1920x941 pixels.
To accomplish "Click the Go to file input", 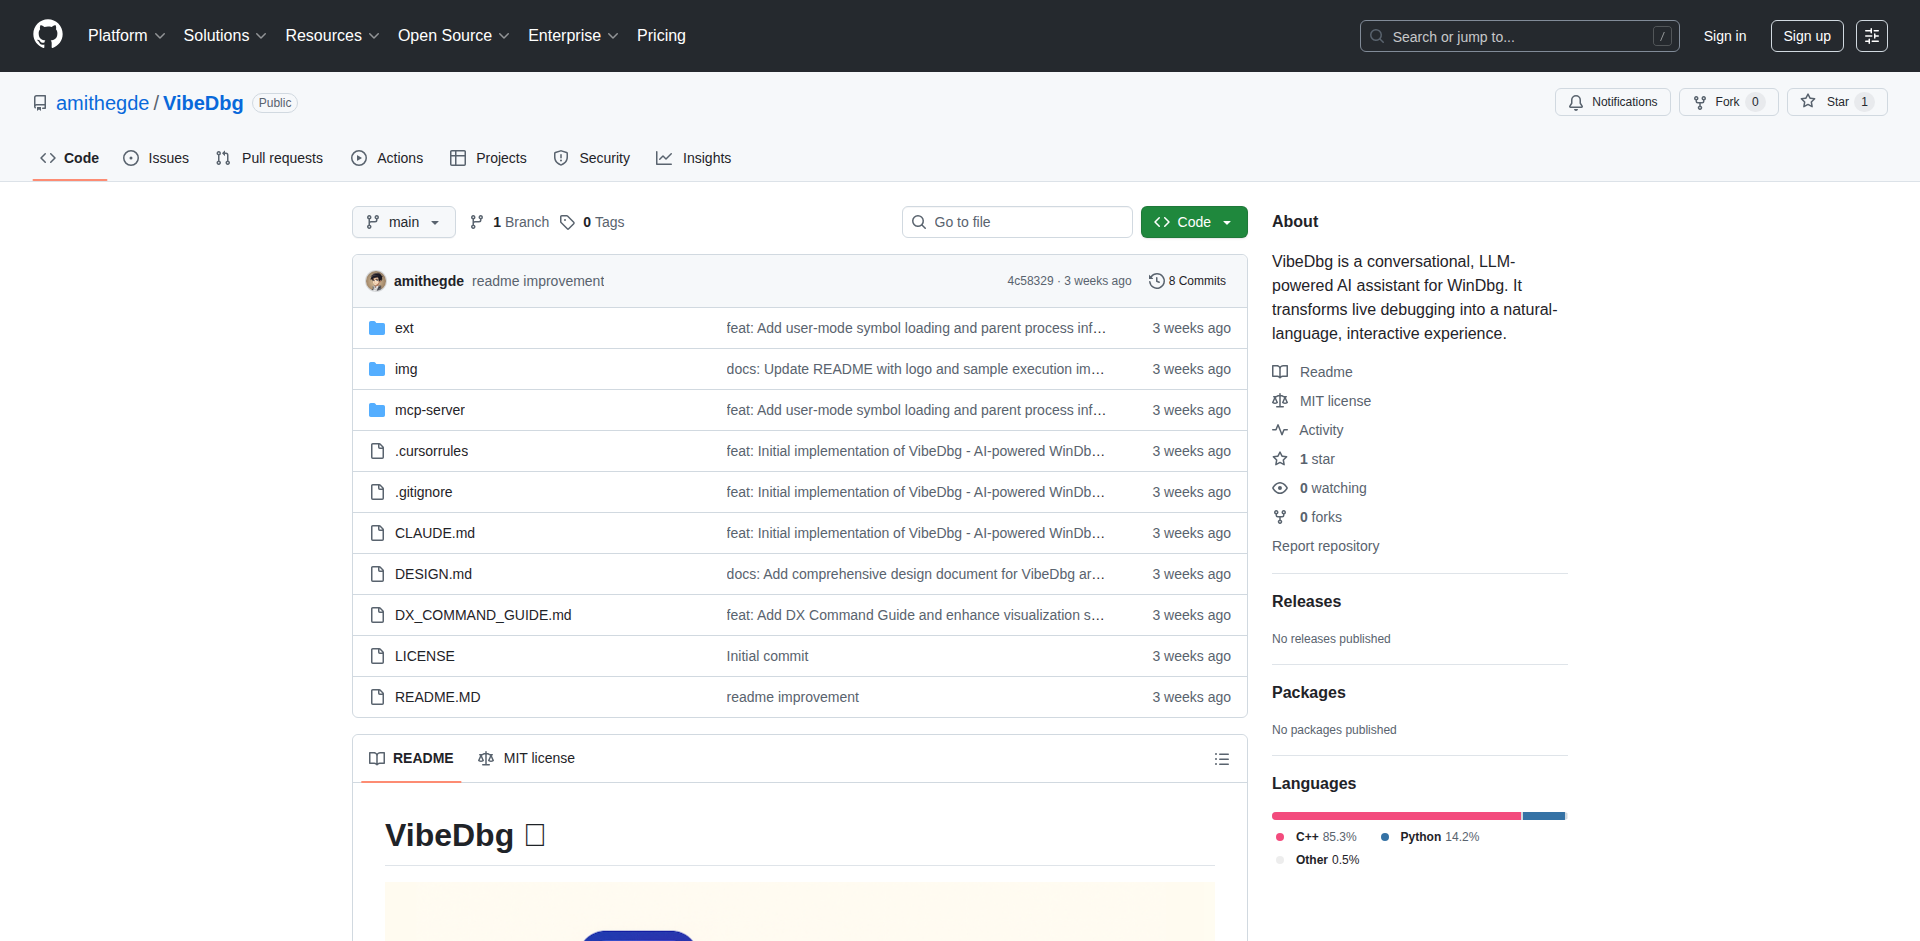I will pos(1017,222).
